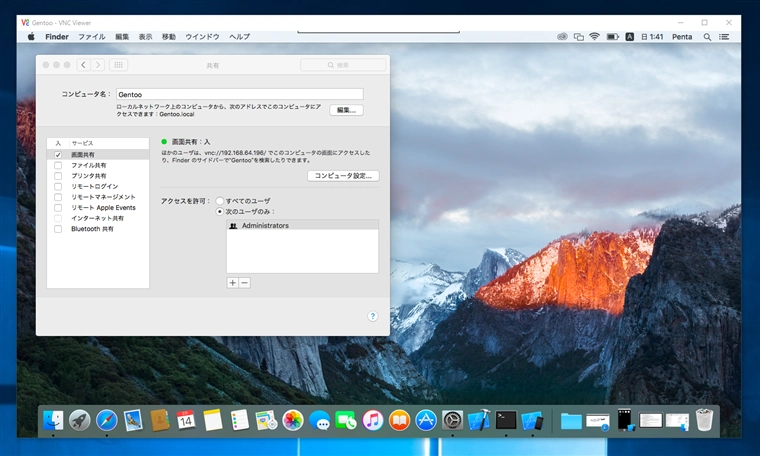
Task: Open iBooks orange book icon
Action: tap(399, 420)
